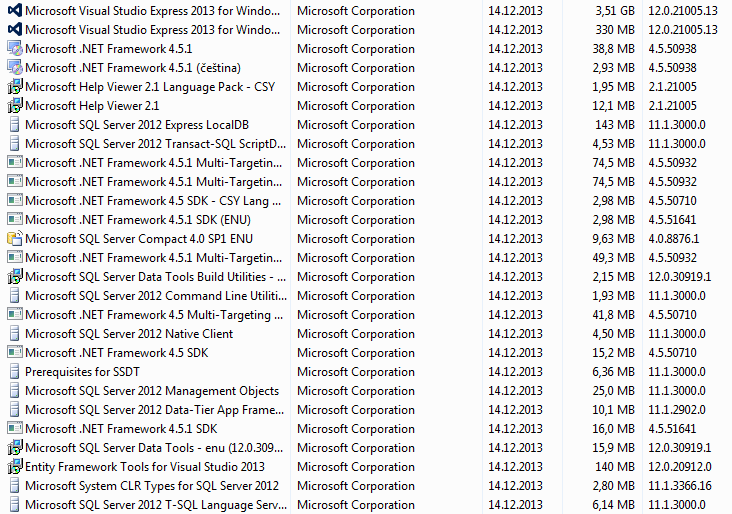Click the Entity Framework Tools for Visual Studio icon

[x=14, y=467]
